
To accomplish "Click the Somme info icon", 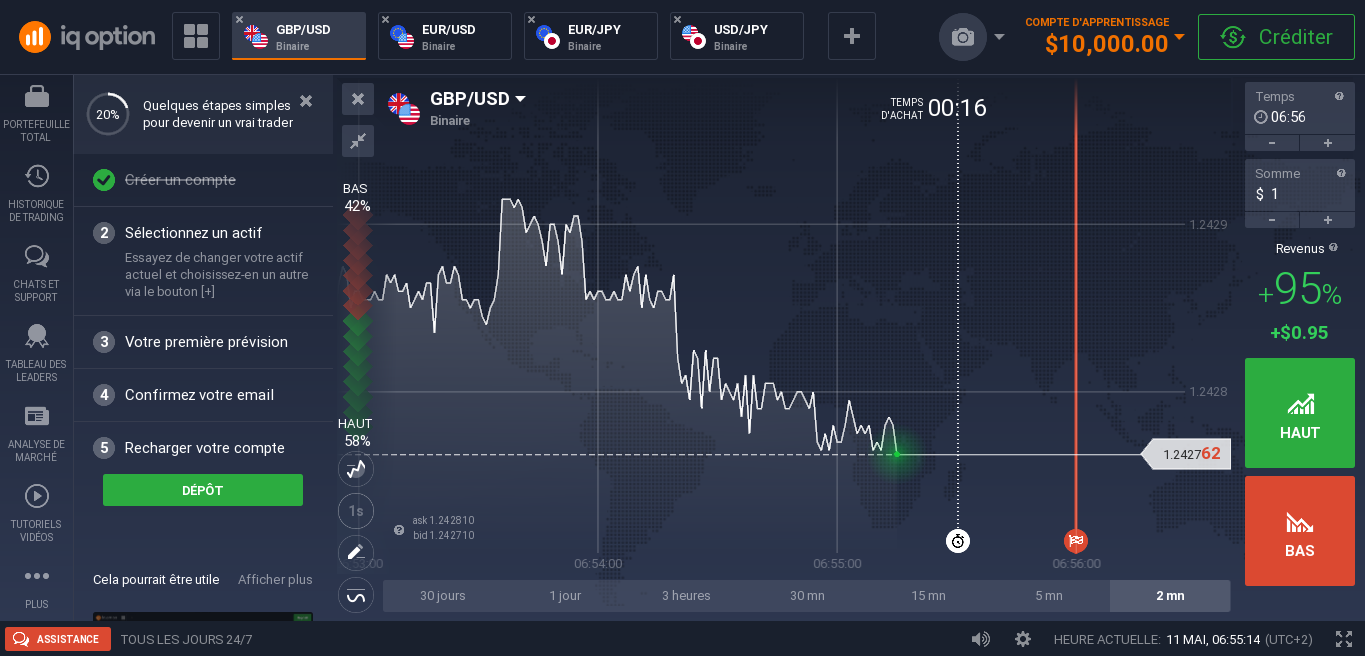I will pyautogui.click(x=1341, y=173).
